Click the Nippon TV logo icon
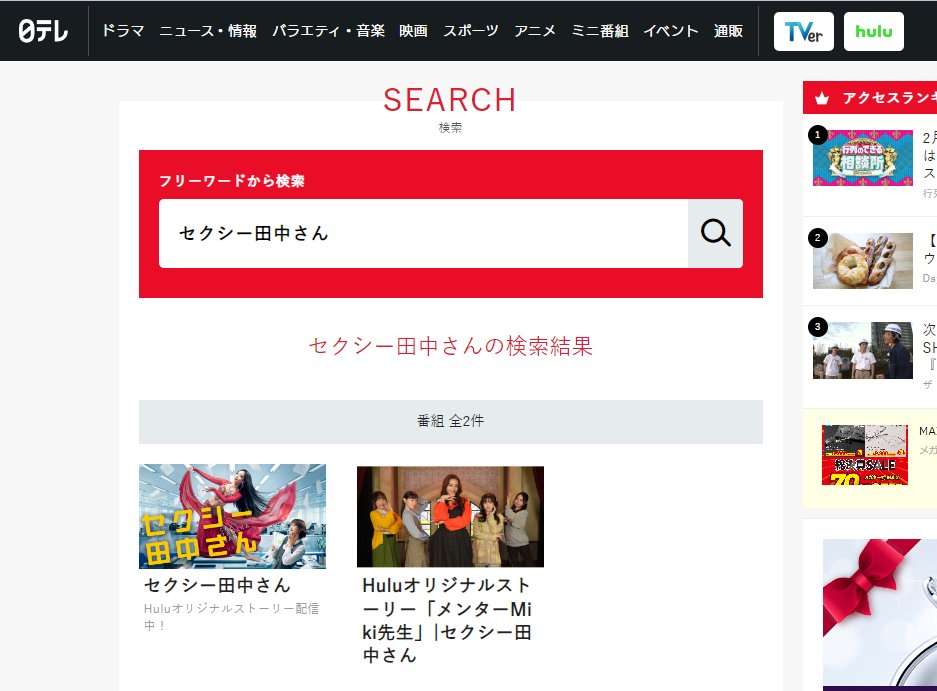 [43, 31]
